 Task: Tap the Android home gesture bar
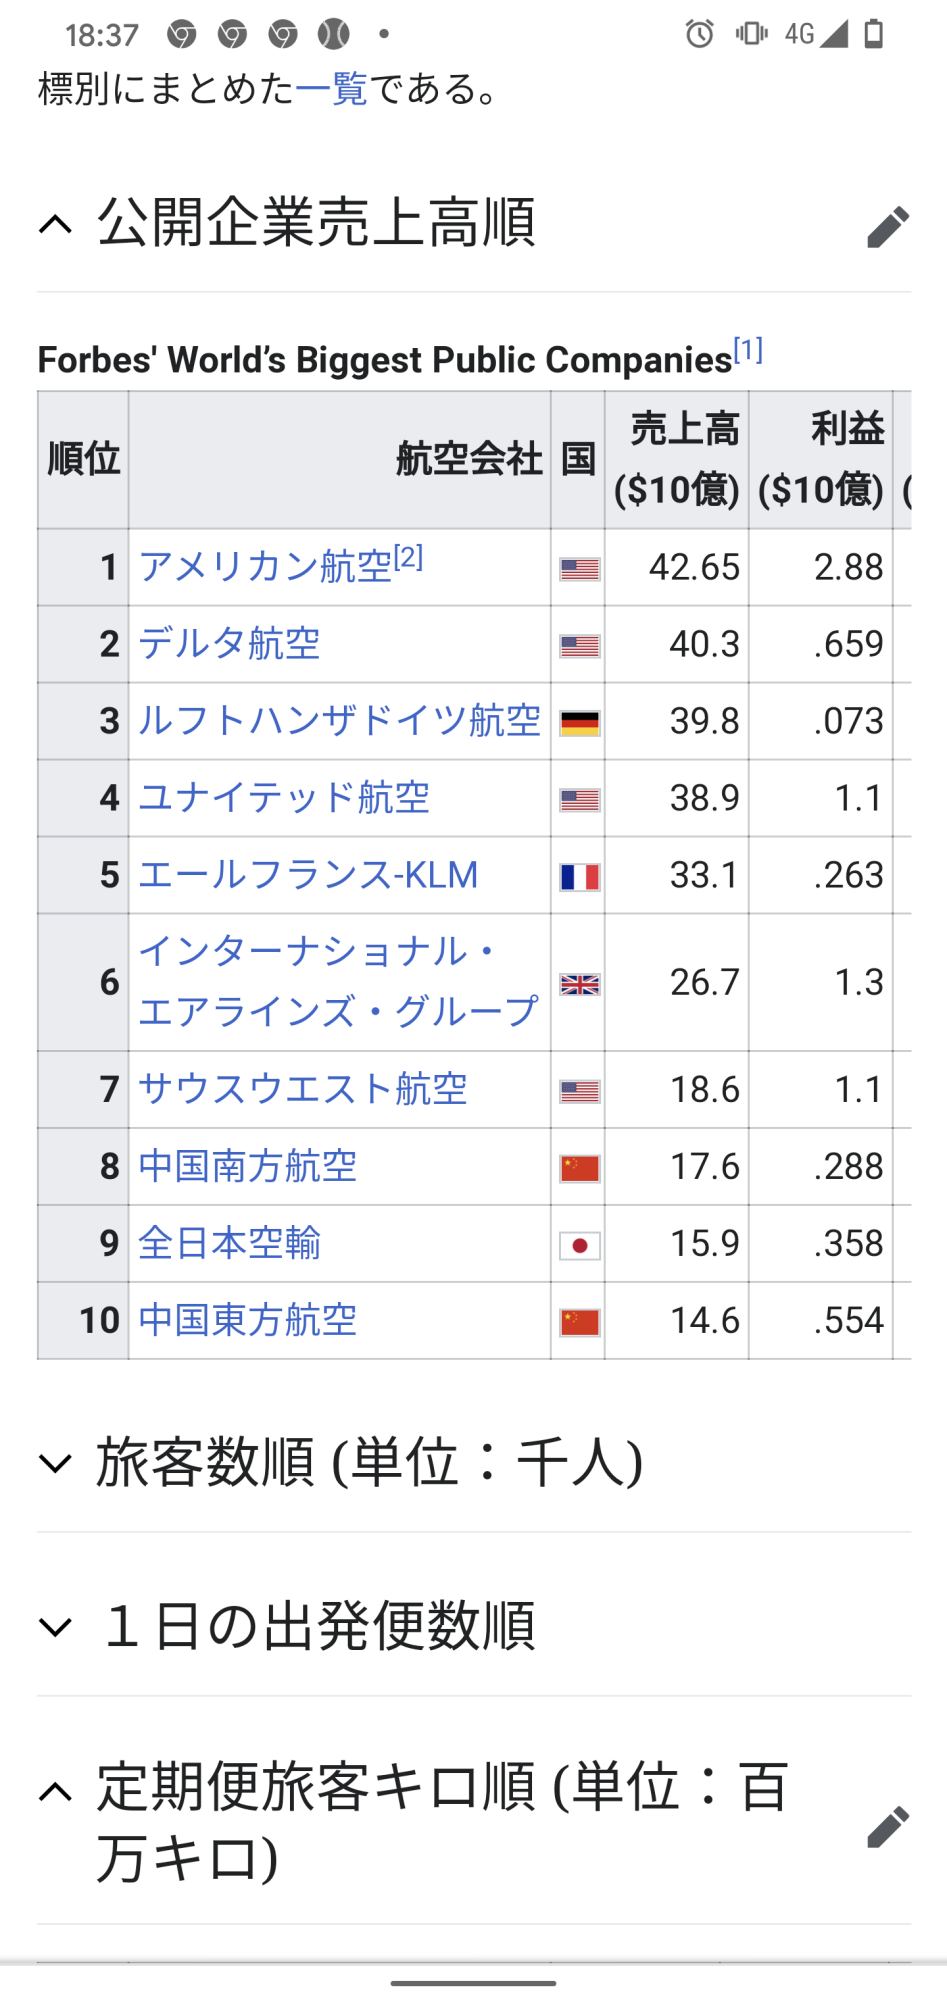pyautogui.click(x=473, y=1982)
